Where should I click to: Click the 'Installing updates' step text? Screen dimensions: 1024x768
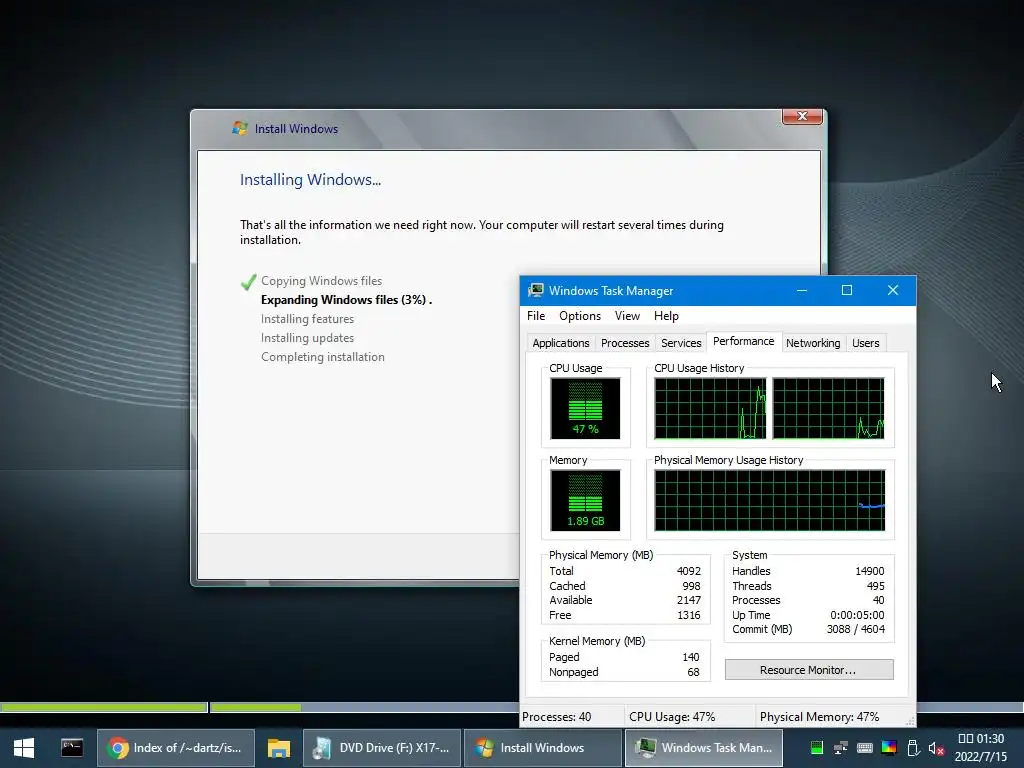click(307, 338)
